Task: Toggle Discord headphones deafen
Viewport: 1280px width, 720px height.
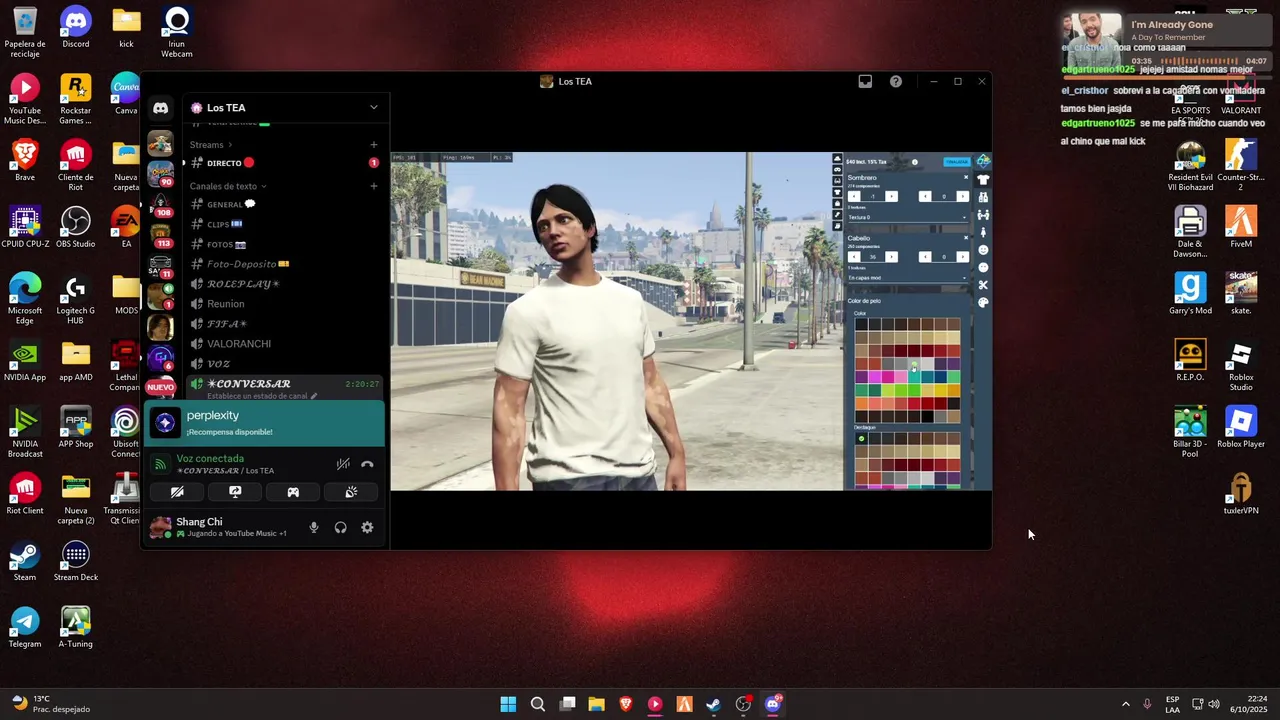Action: (x=341, y=527)
